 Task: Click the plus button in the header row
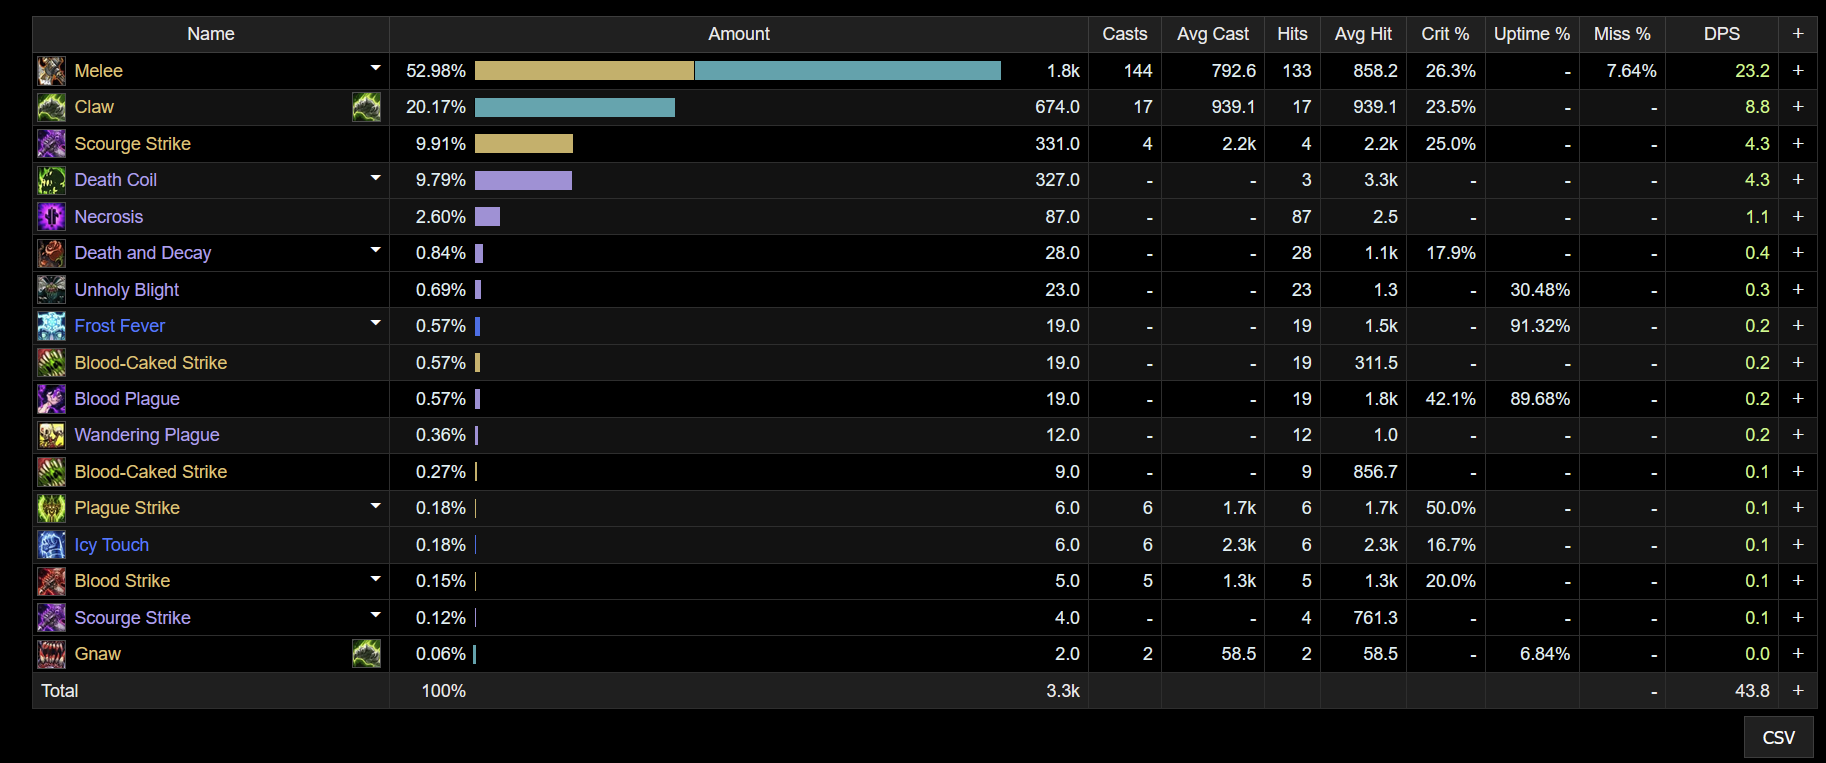[1798, 34]
